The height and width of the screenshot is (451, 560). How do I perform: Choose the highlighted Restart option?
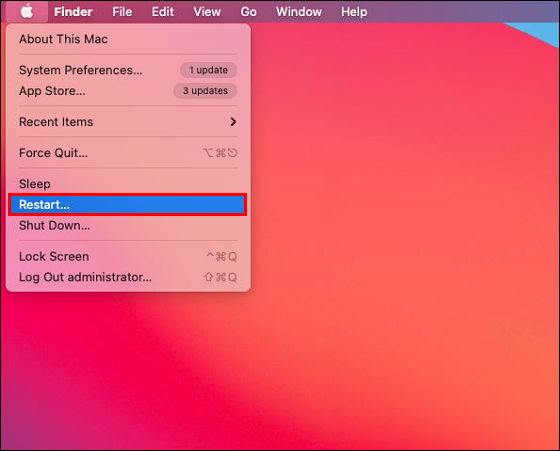(x=128, y=205)
